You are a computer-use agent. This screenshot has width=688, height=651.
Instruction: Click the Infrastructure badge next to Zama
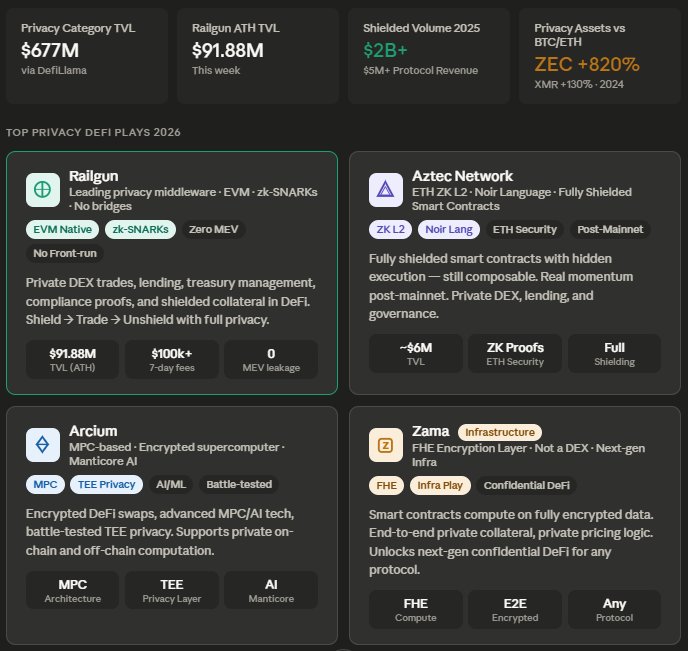click(x=500, y=432)
